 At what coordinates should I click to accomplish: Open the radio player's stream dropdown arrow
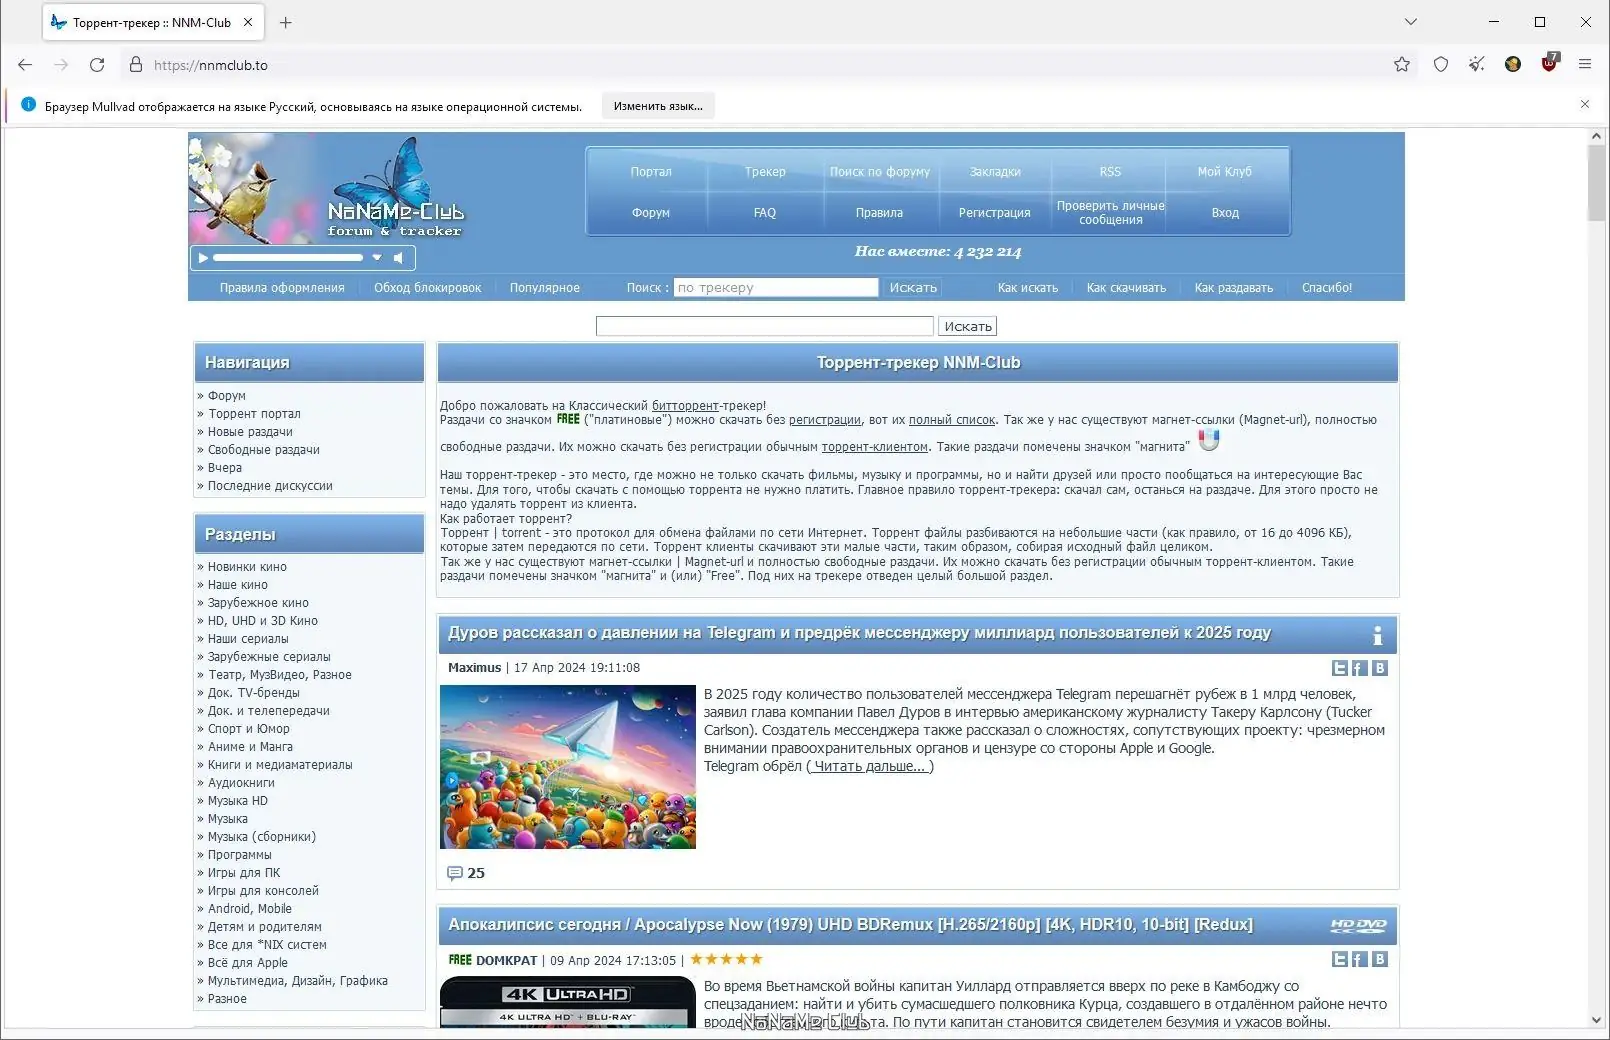tap(377, 258)
